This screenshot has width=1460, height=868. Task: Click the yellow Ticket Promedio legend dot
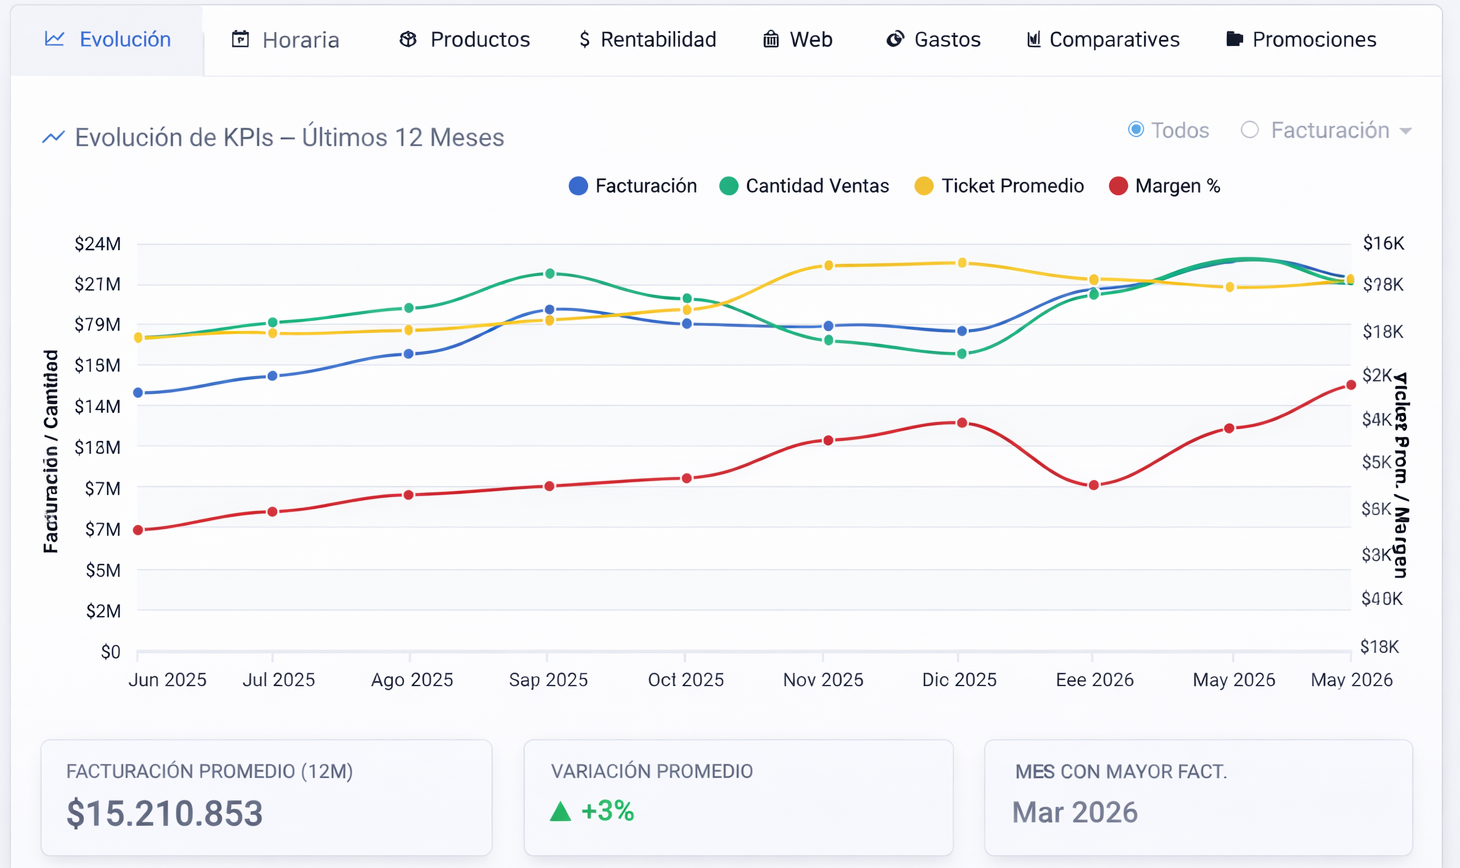tap(924, 186)
